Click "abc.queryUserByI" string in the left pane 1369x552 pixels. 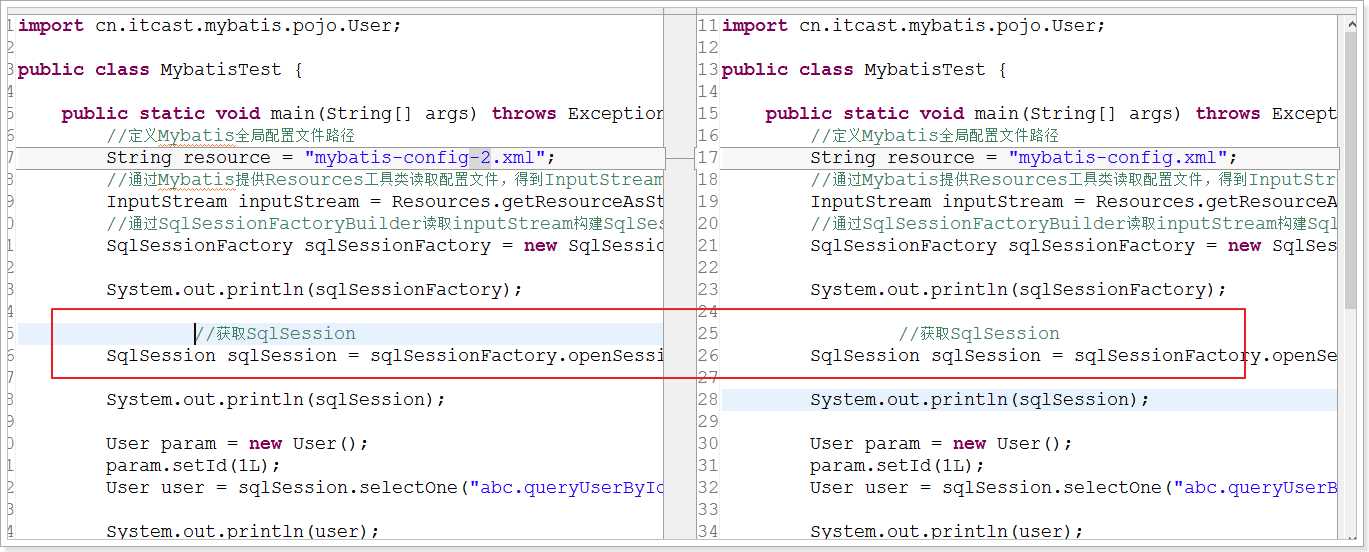567,488
